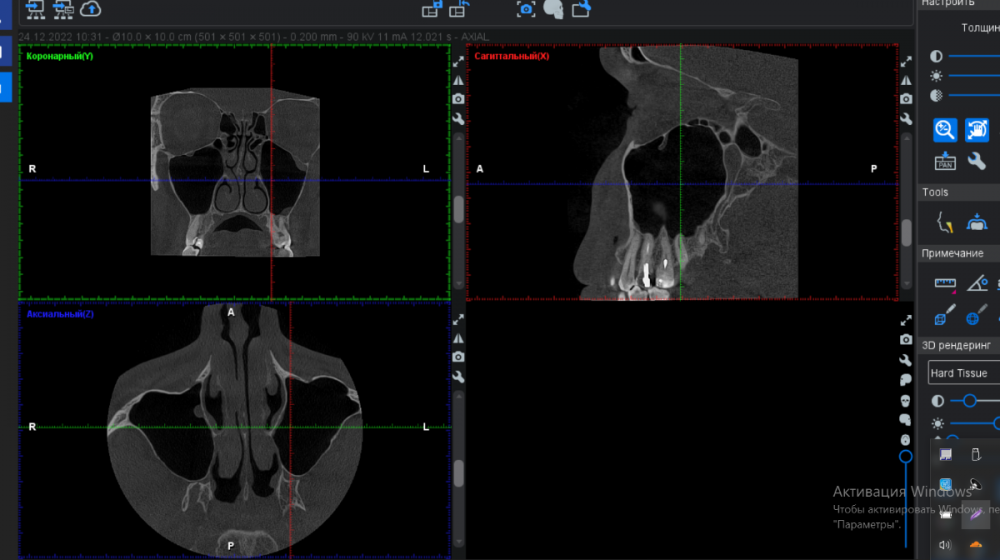Toggle the hand rotate tool in adjust panel
The width and height of the screenshot is (1000, 560).
pyautogui.click(x=977, y=129)
